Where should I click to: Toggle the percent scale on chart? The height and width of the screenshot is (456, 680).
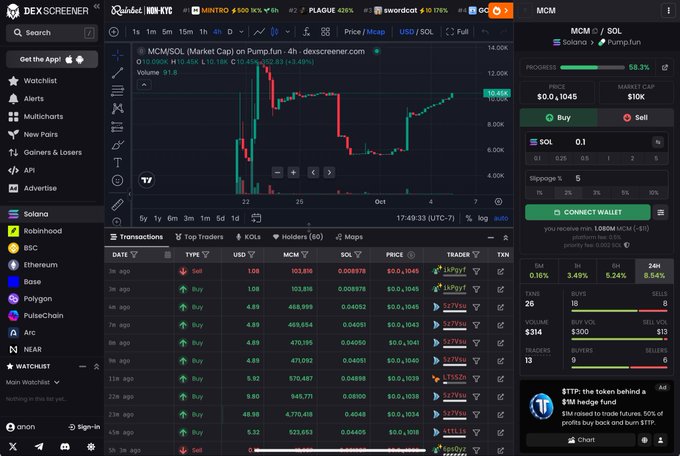tap(468, 218)
